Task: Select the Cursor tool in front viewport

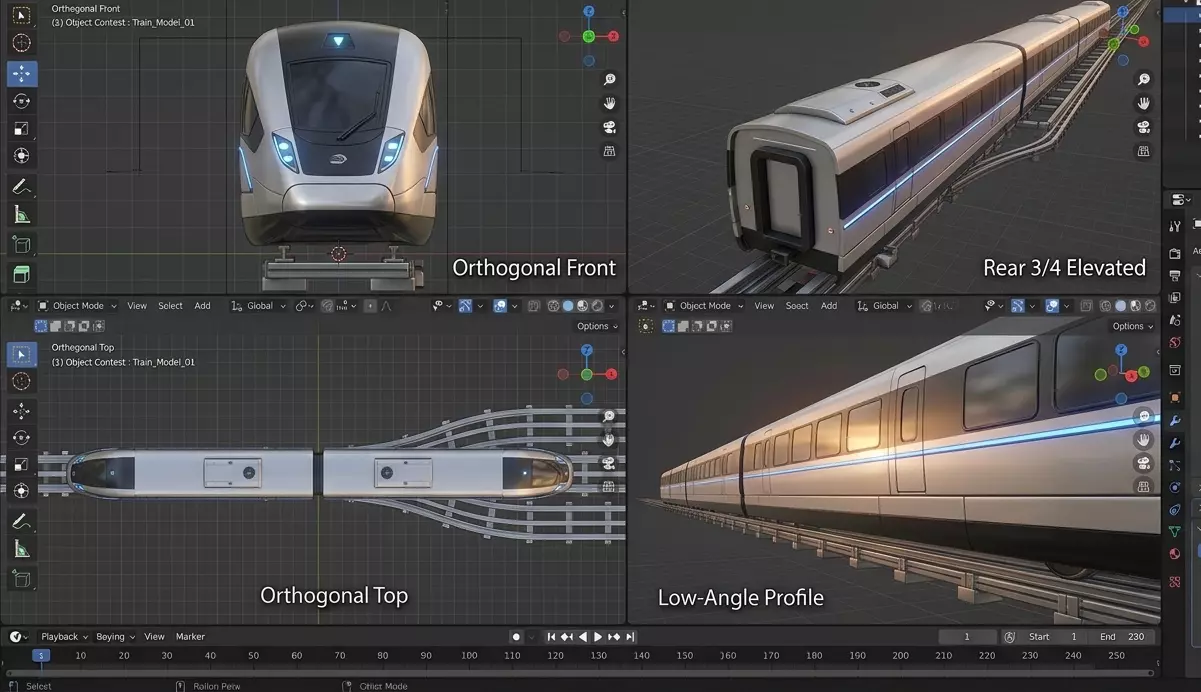Action: pyautogui.click(x=22, y=43)
